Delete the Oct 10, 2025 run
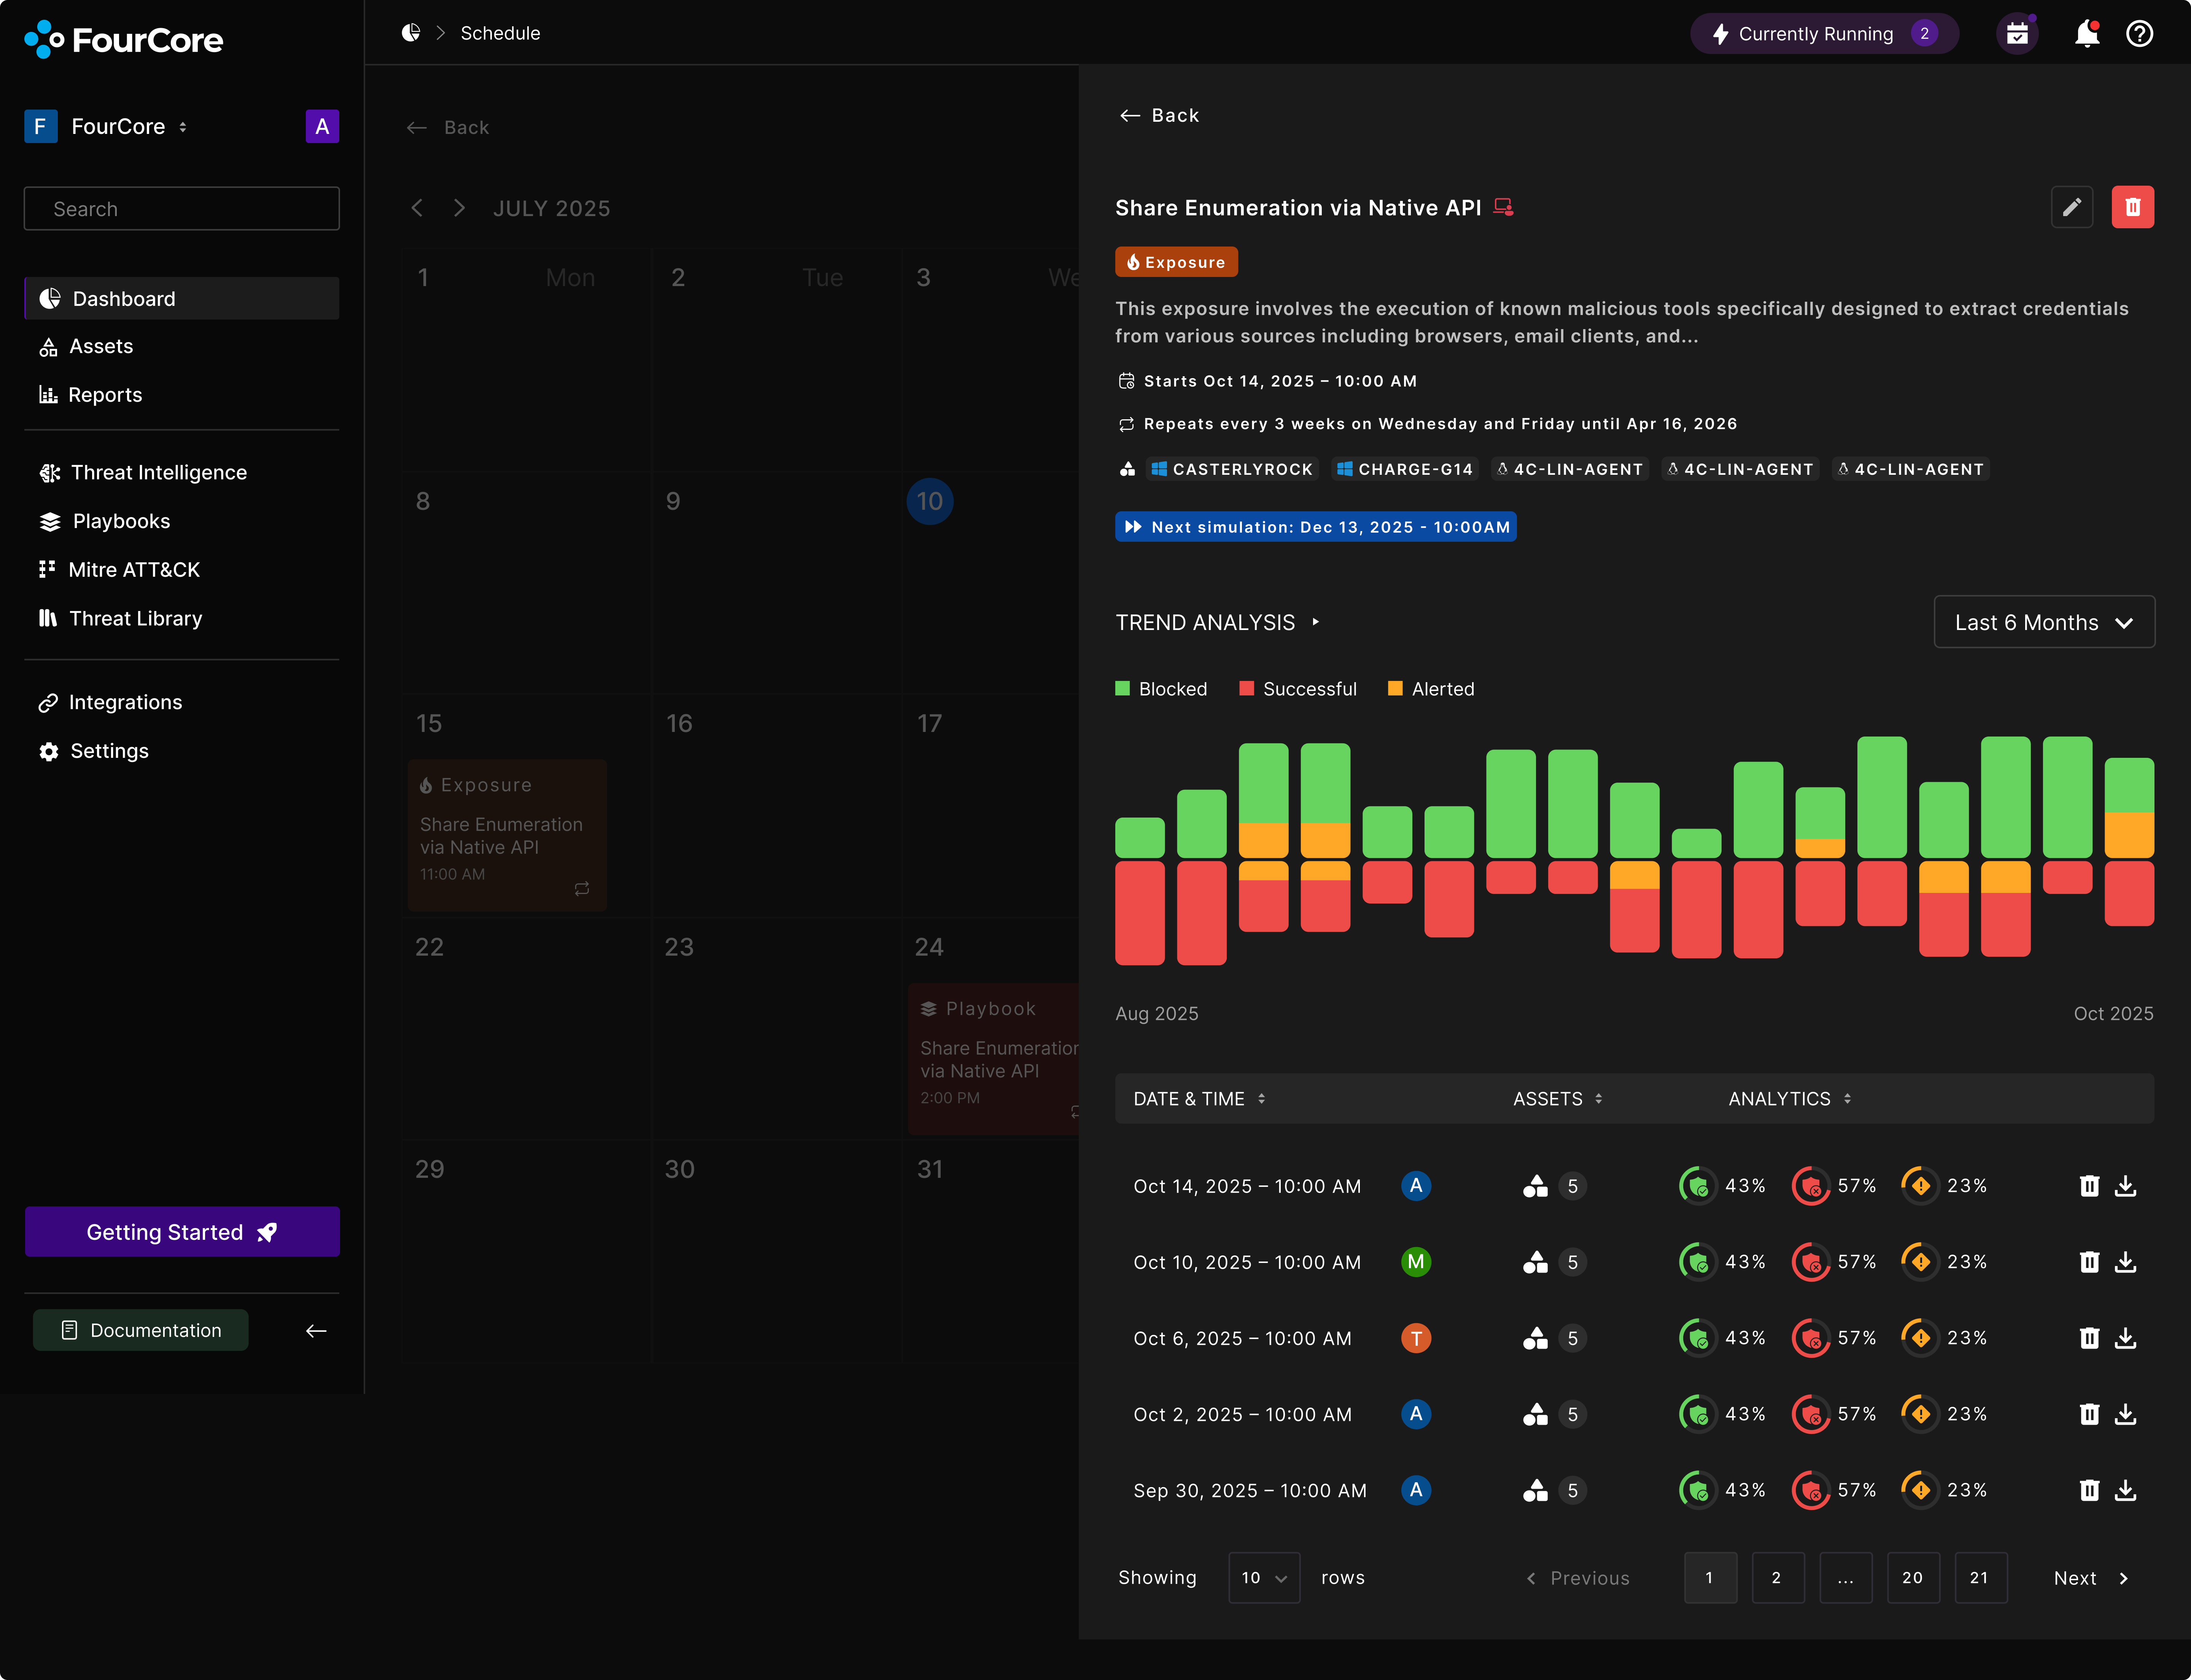This screenshot has height=1680, width=2191. coord(2089,1262)
